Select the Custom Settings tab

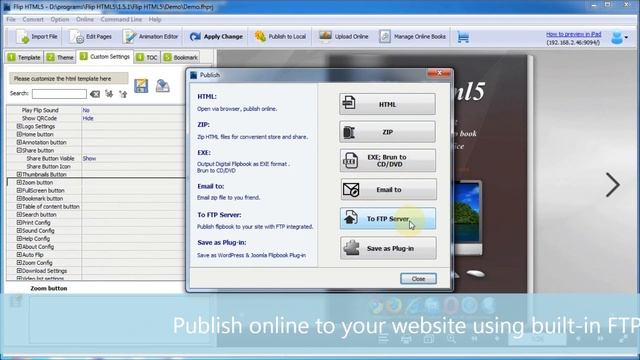pos(105,57)
